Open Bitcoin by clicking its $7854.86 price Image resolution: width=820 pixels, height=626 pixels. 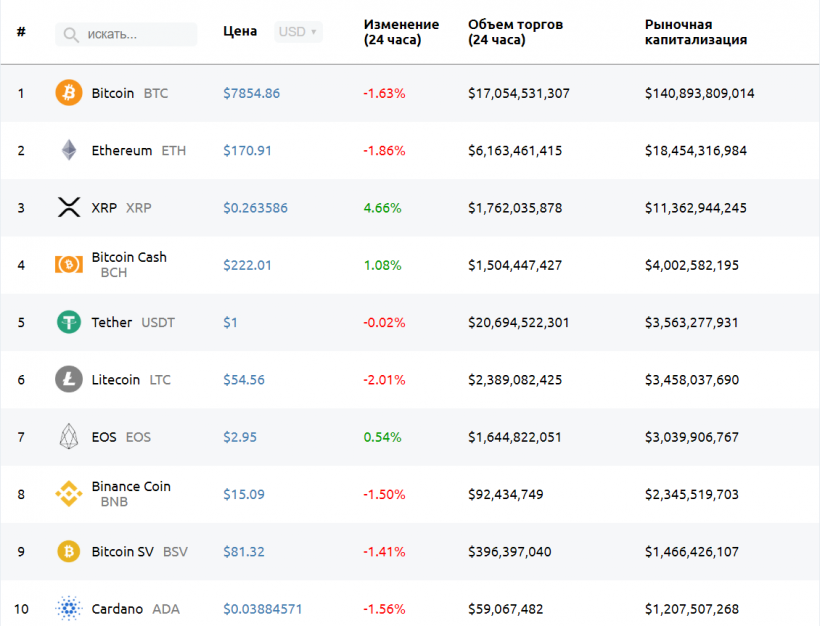[x=249, y=92]
